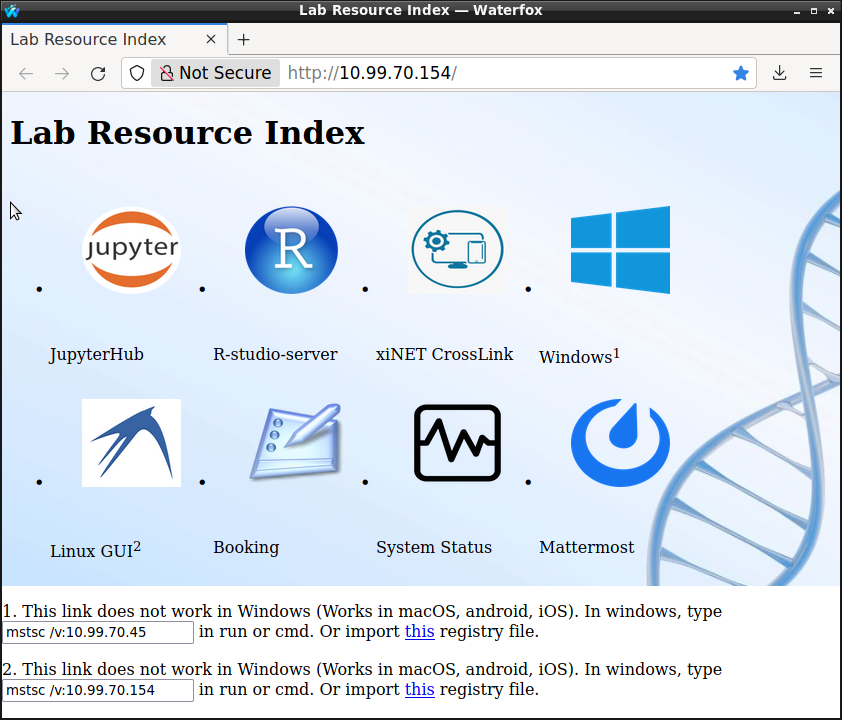This screenshot has height=720, width=842.
Task: Select the Lab Resource Index tab
Action: pyautogui.click(x=114, y=39)
